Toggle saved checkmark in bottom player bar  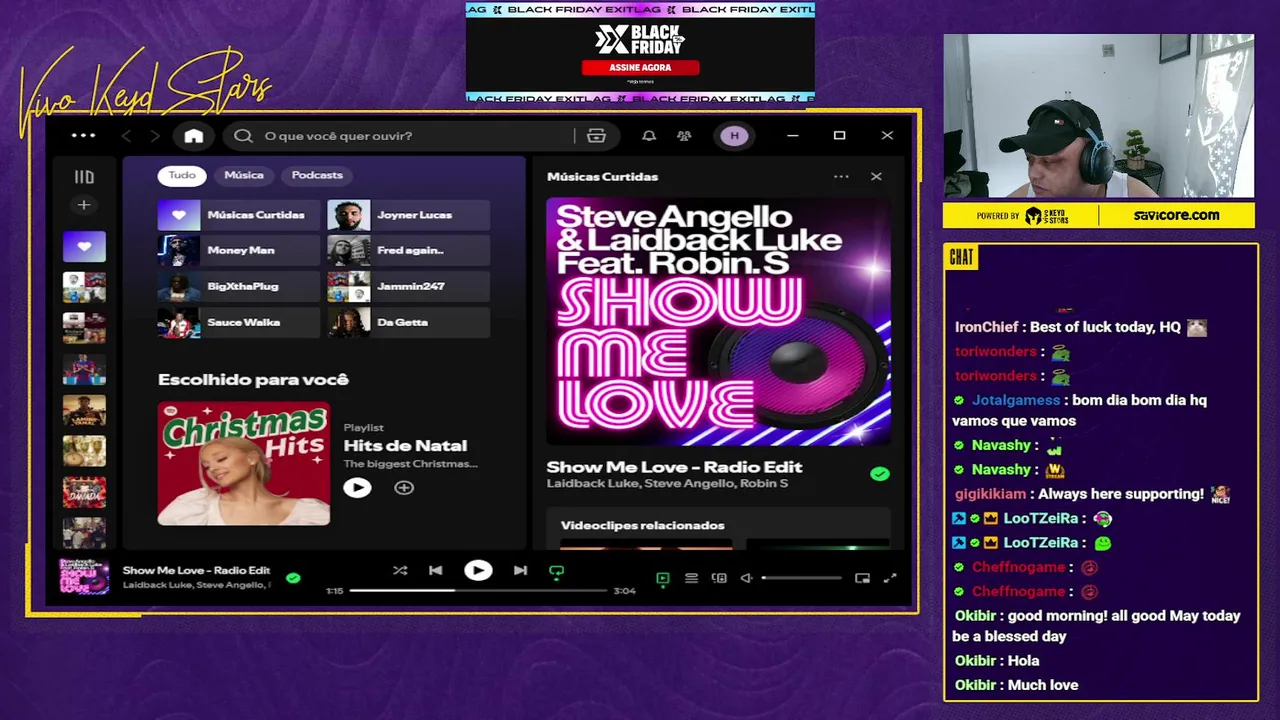pyautogui.click(x=293, y=577)
